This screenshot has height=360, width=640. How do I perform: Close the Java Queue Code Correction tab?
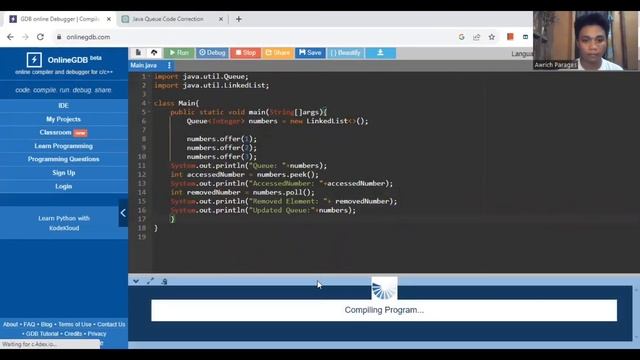coord(221,19)
